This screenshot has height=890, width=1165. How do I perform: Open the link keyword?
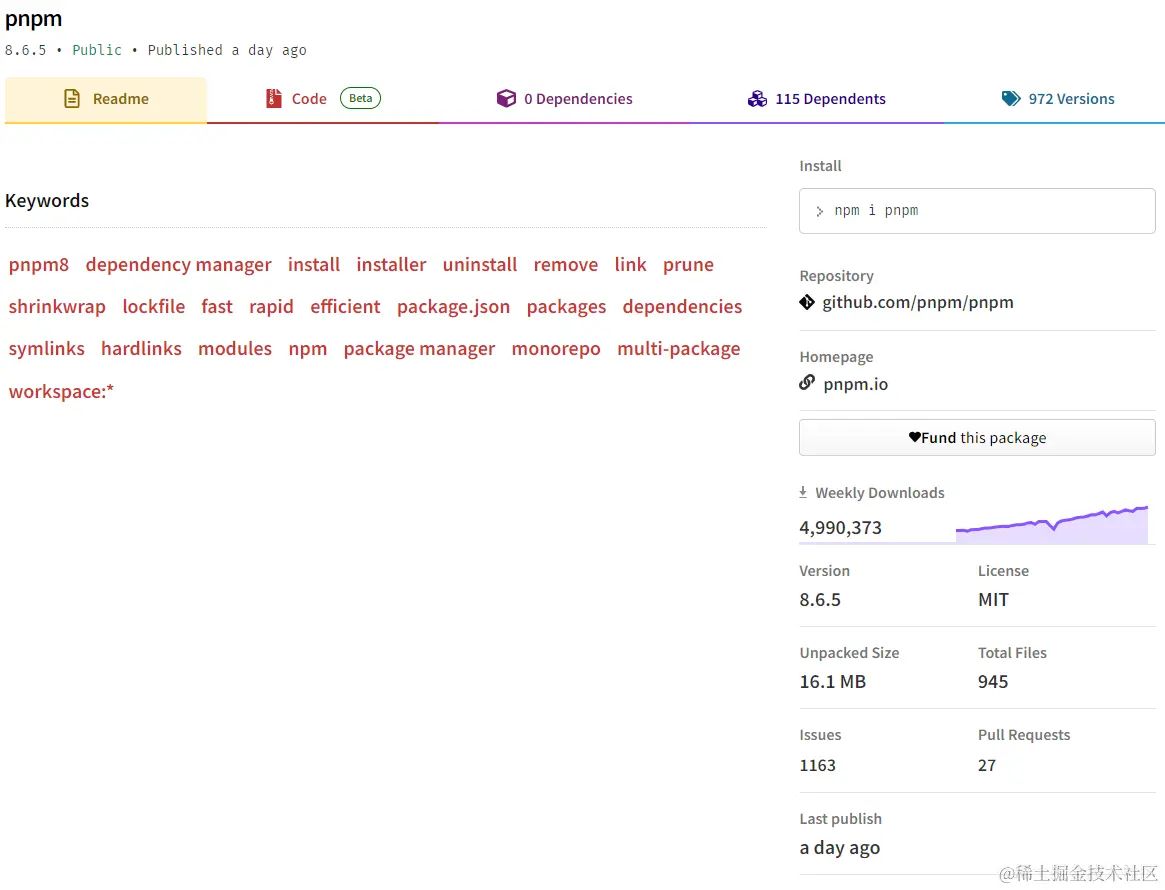click(x=630, y=264)
